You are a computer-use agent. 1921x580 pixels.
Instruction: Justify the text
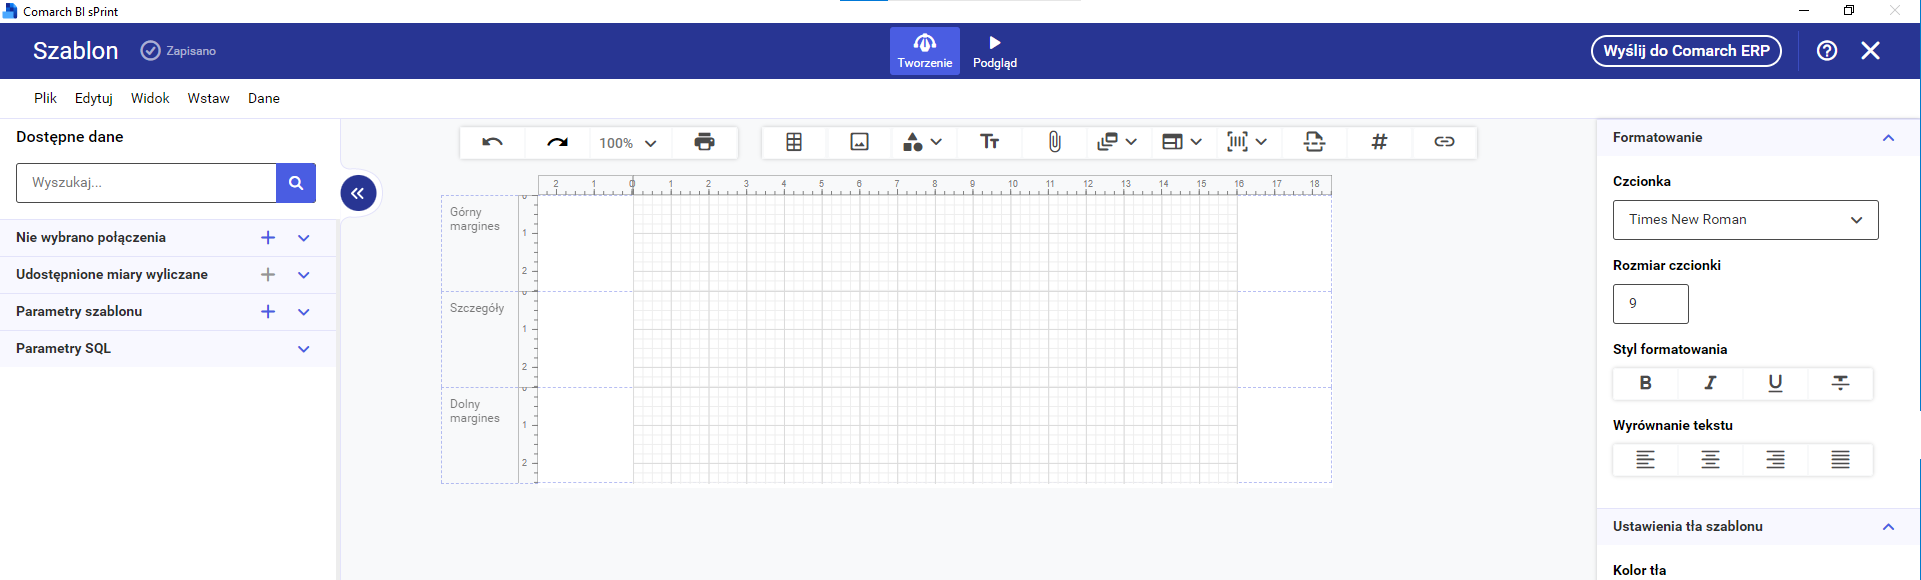[x=1840, y=460]
